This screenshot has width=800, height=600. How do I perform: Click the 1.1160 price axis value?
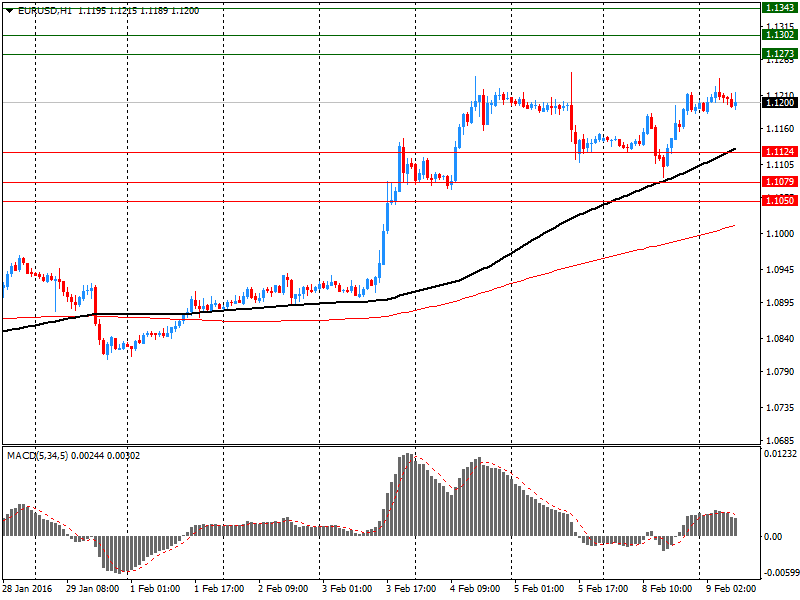pos(780,129)
